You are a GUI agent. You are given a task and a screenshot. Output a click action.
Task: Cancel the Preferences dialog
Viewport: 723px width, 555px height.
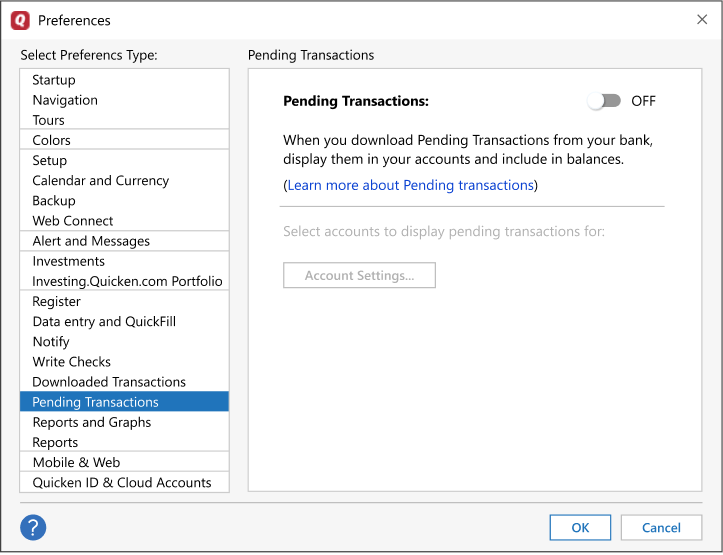click(x=661, y=527)
